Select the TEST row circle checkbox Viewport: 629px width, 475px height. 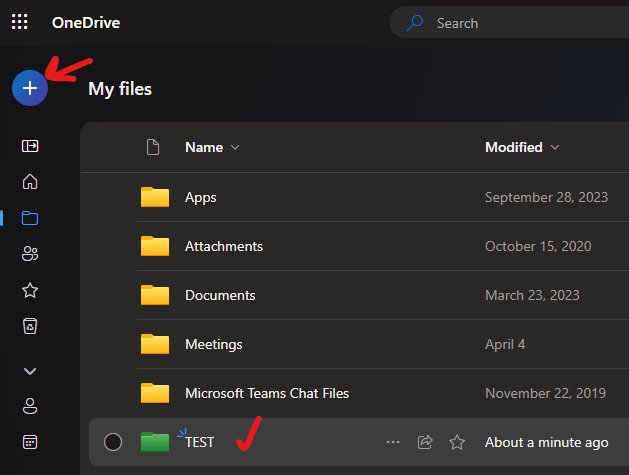[113, 442]
